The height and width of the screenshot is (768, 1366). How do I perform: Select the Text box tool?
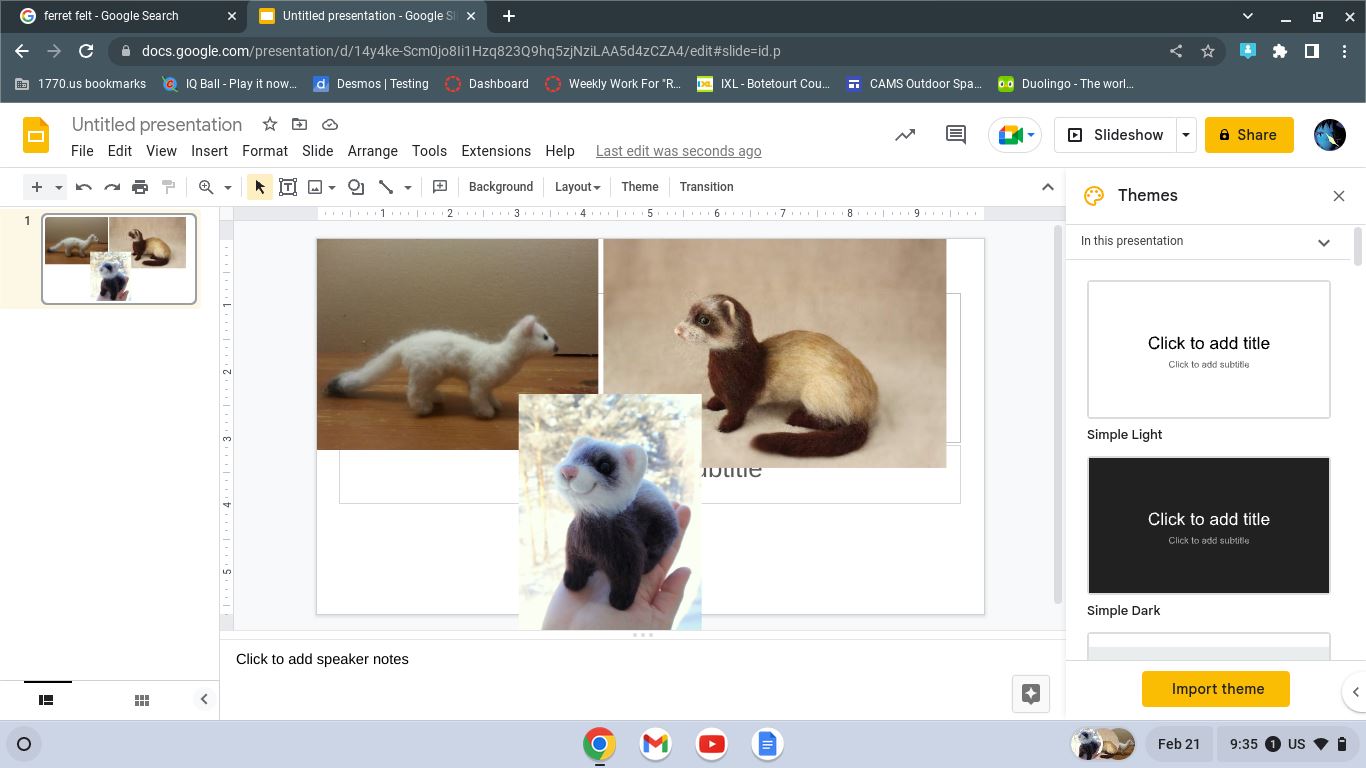pos(288,187)
